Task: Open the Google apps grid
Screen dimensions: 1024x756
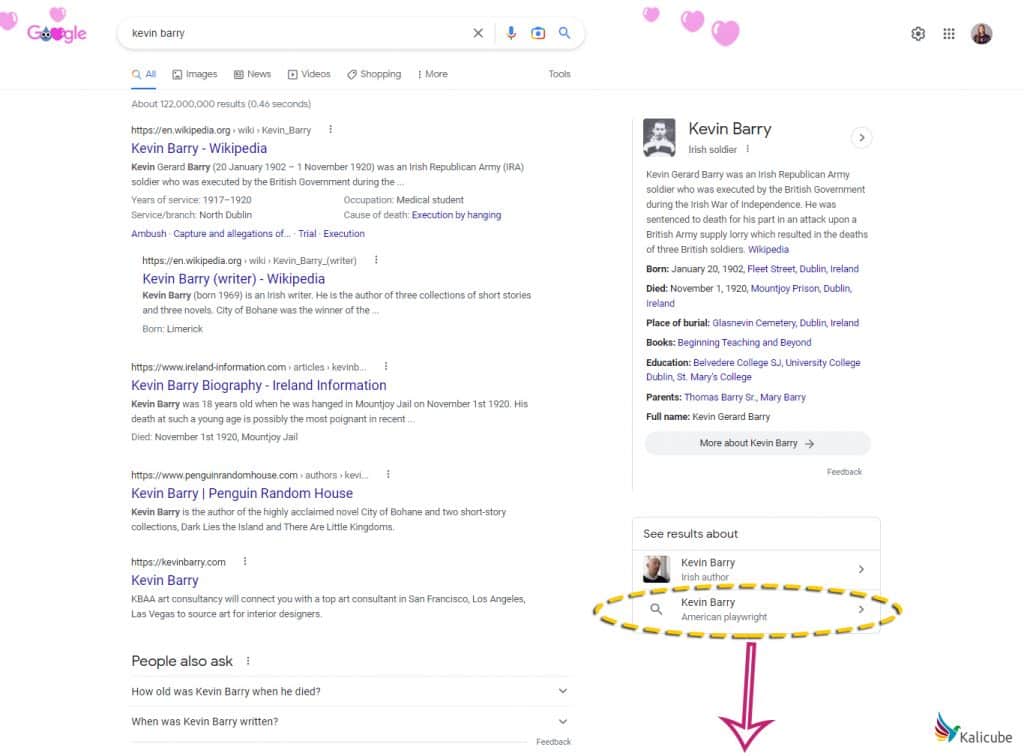Action: click(x=948, y=33)
